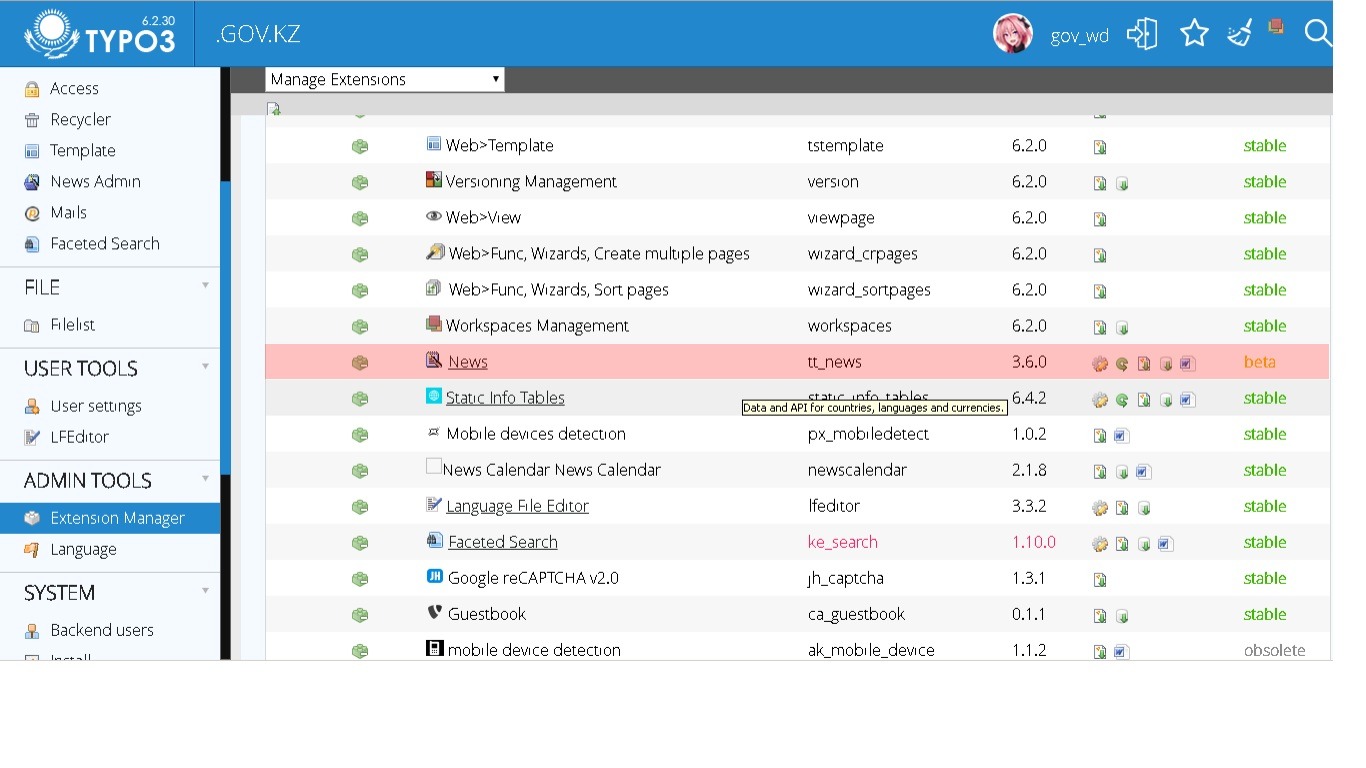
Task: Deactivate the Workspaces Management extension
Action: point(360,327)
